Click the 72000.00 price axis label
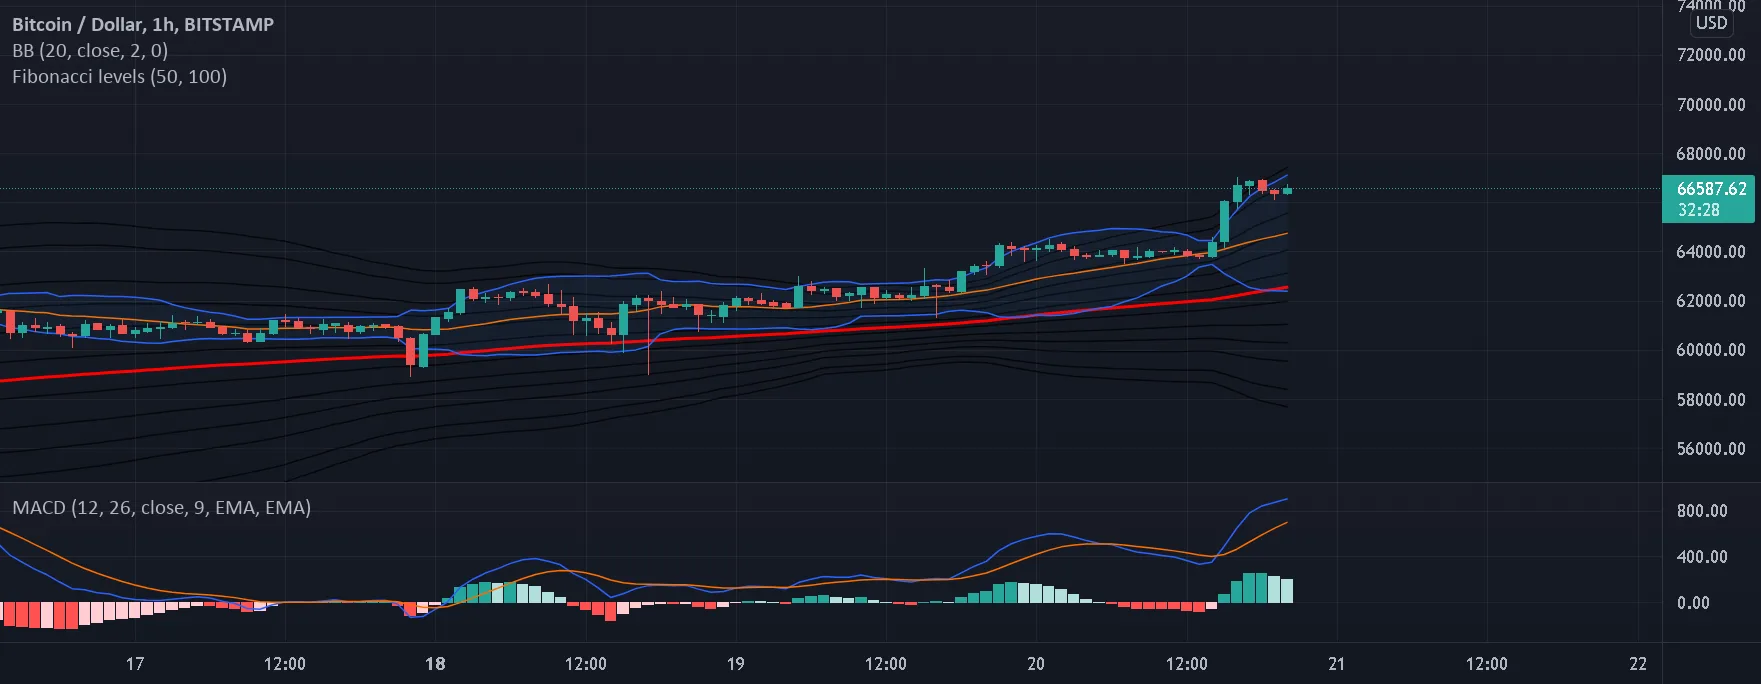Image resolution: width=1761 pixels, height=684 pixels. click(1711, 55)
